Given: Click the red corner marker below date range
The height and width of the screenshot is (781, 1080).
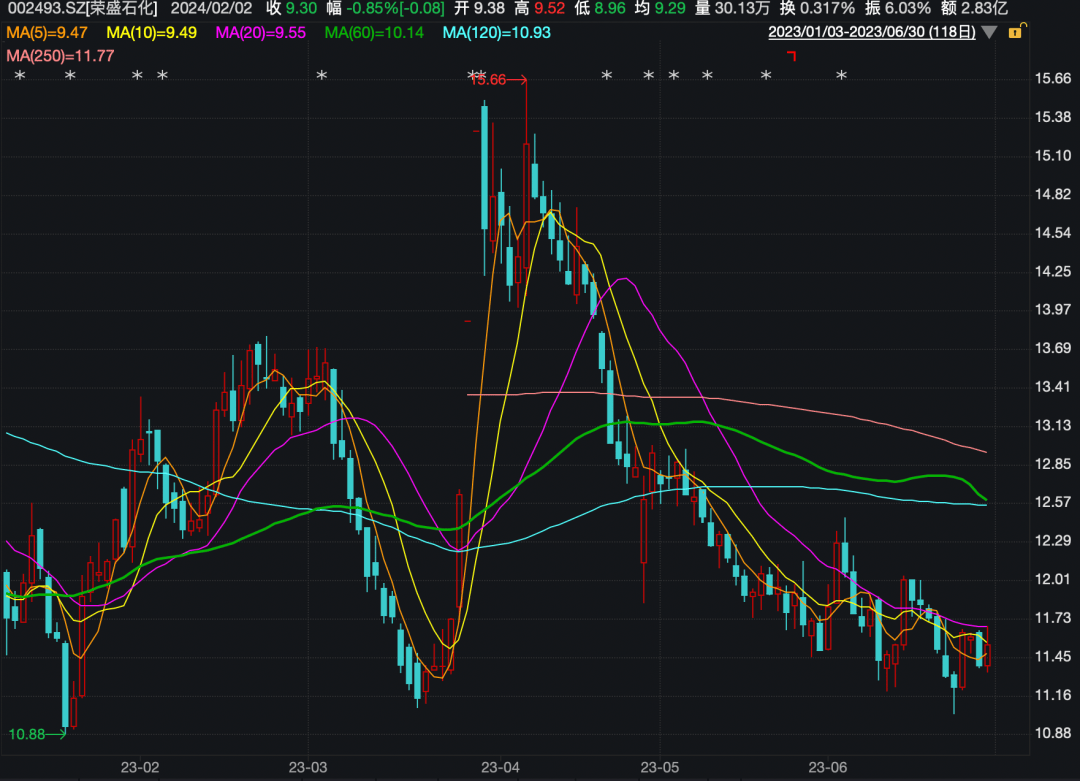Looking at the screenshot, I should (791, 56).
